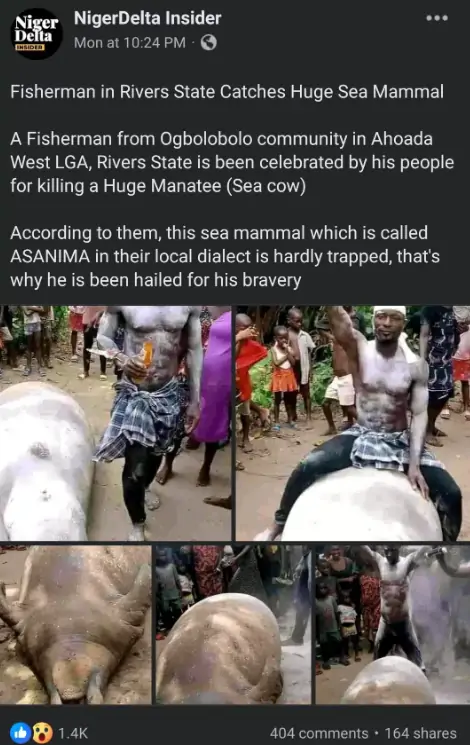Screen dimensions: 470x745
Task: Open NigerDelta Insider page name link
Action: click(x=147, y=18)
